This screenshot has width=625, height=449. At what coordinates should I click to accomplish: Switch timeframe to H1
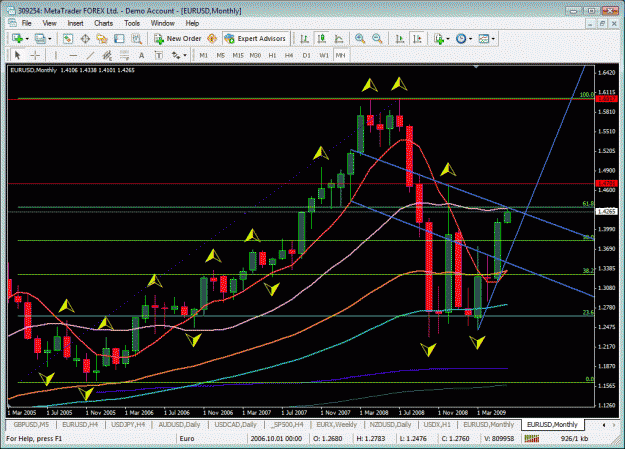[272, 55]
